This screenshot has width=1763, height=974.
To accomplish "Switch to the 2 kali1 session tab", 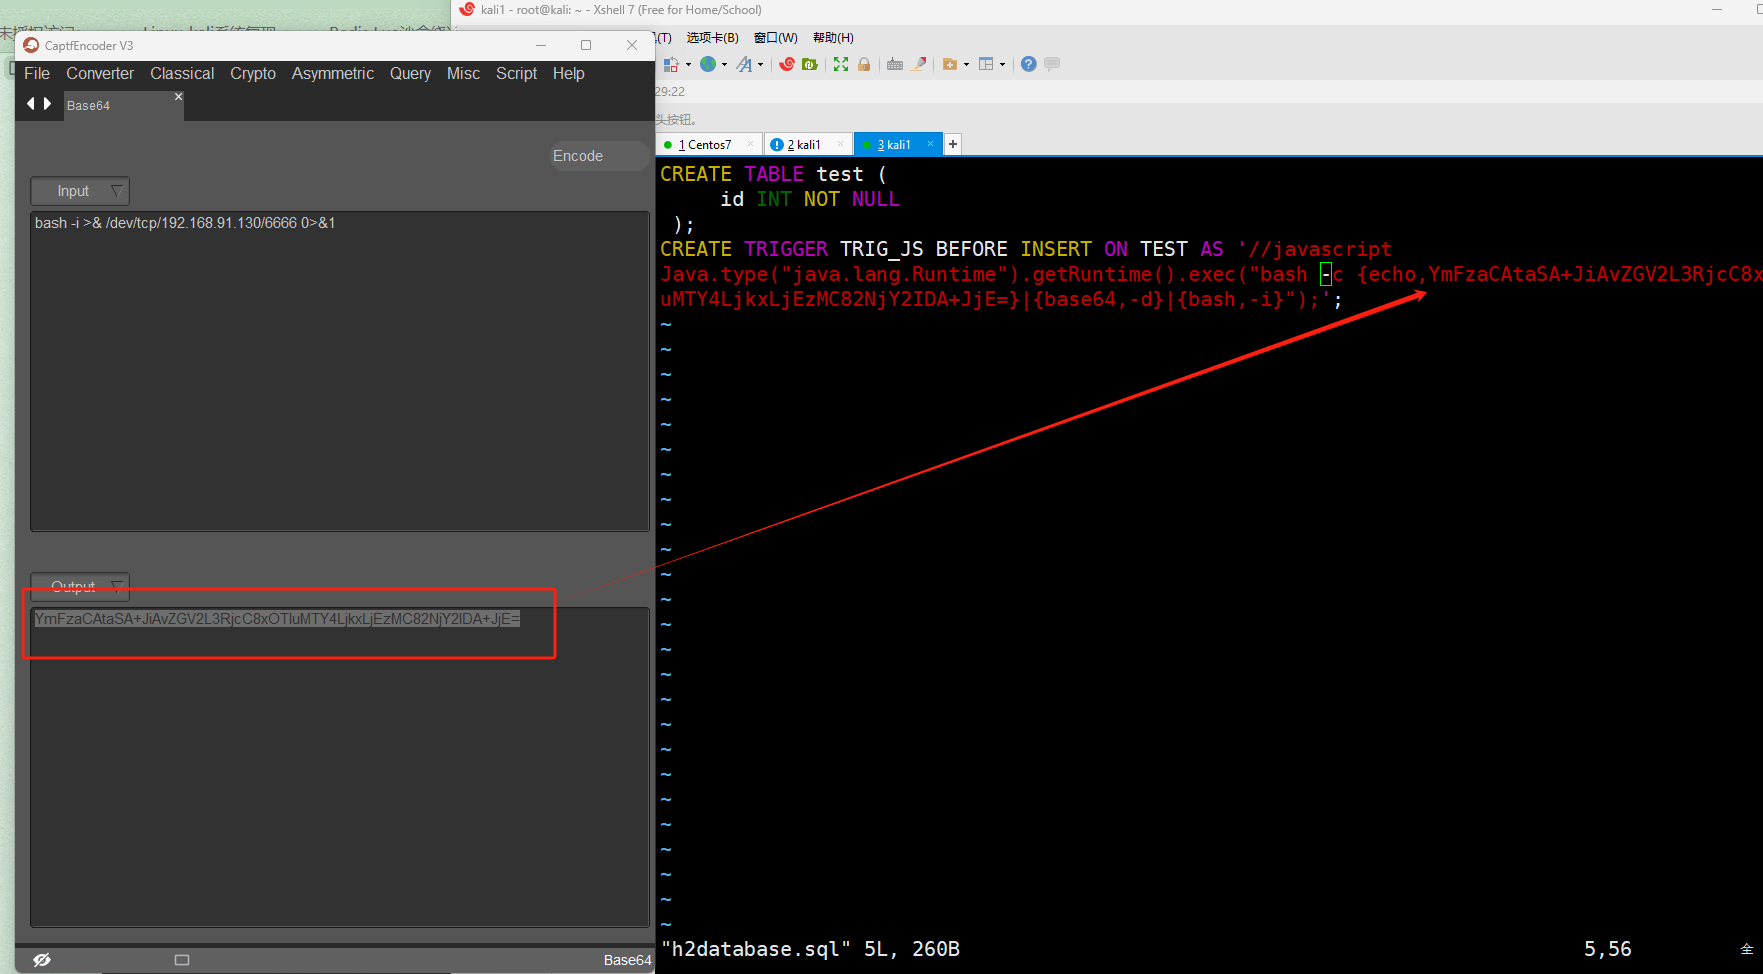I will pyautogui.click(x=807, y=144).
